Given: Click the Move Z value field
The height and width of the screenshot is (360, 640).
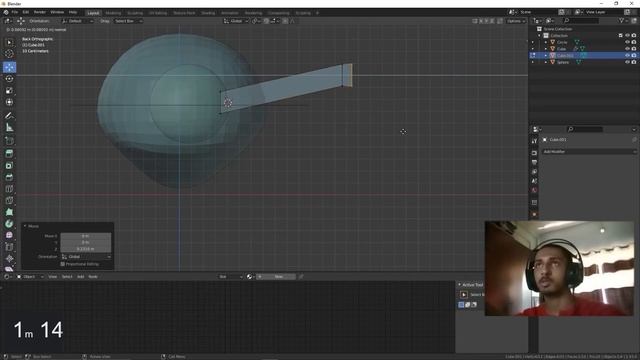Looking at the screenshot, I should click(x=86, y=249).
